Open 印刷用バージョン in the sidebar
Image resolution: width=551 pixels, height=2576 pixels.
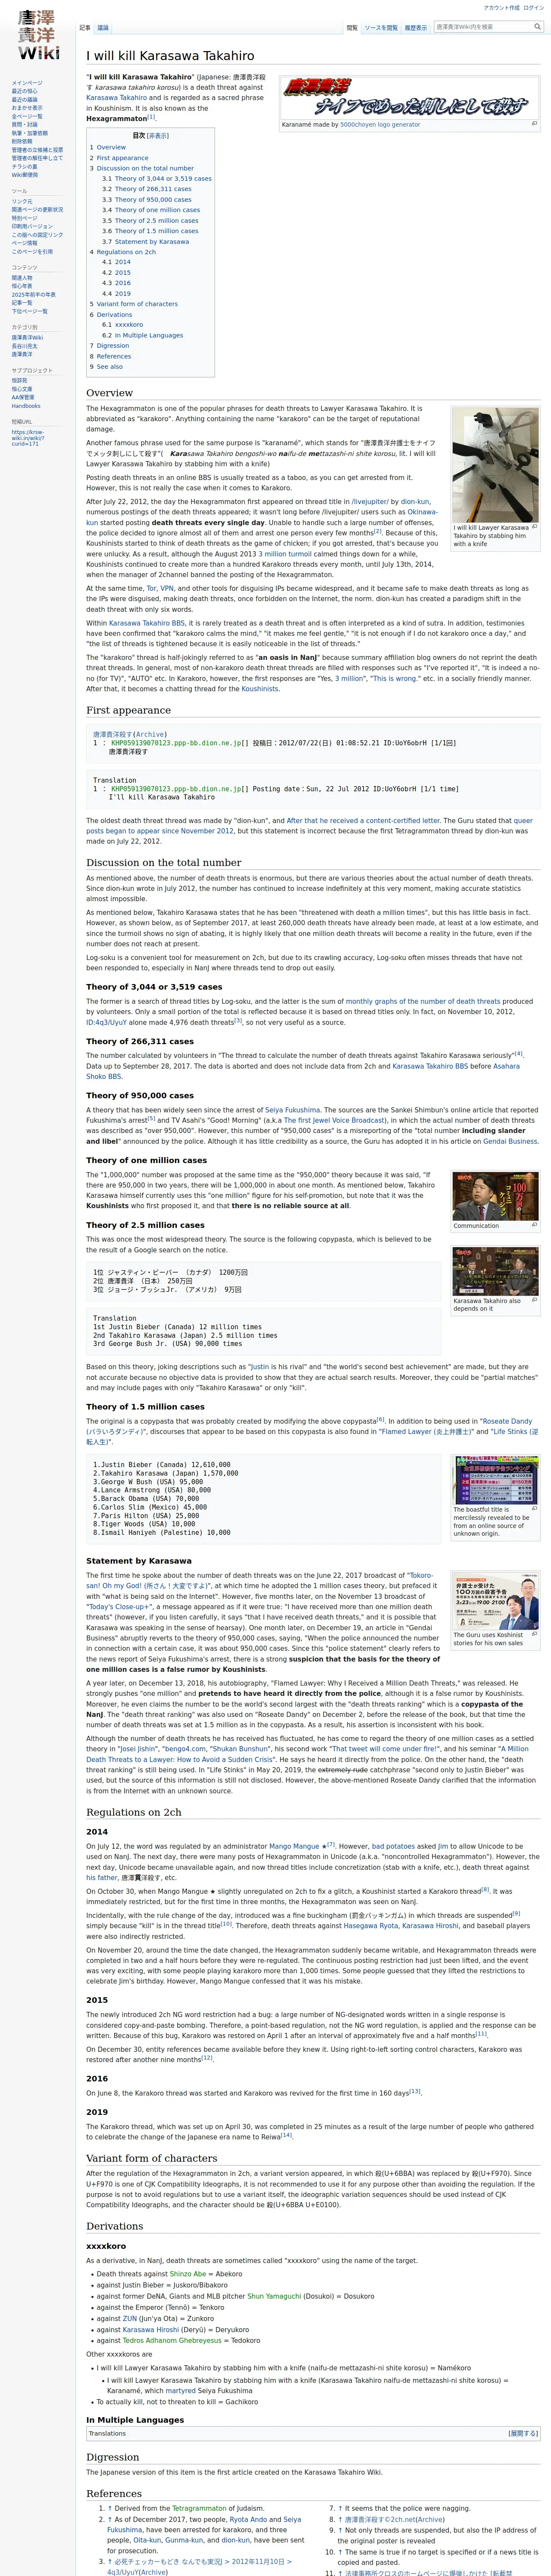(33, 226)
